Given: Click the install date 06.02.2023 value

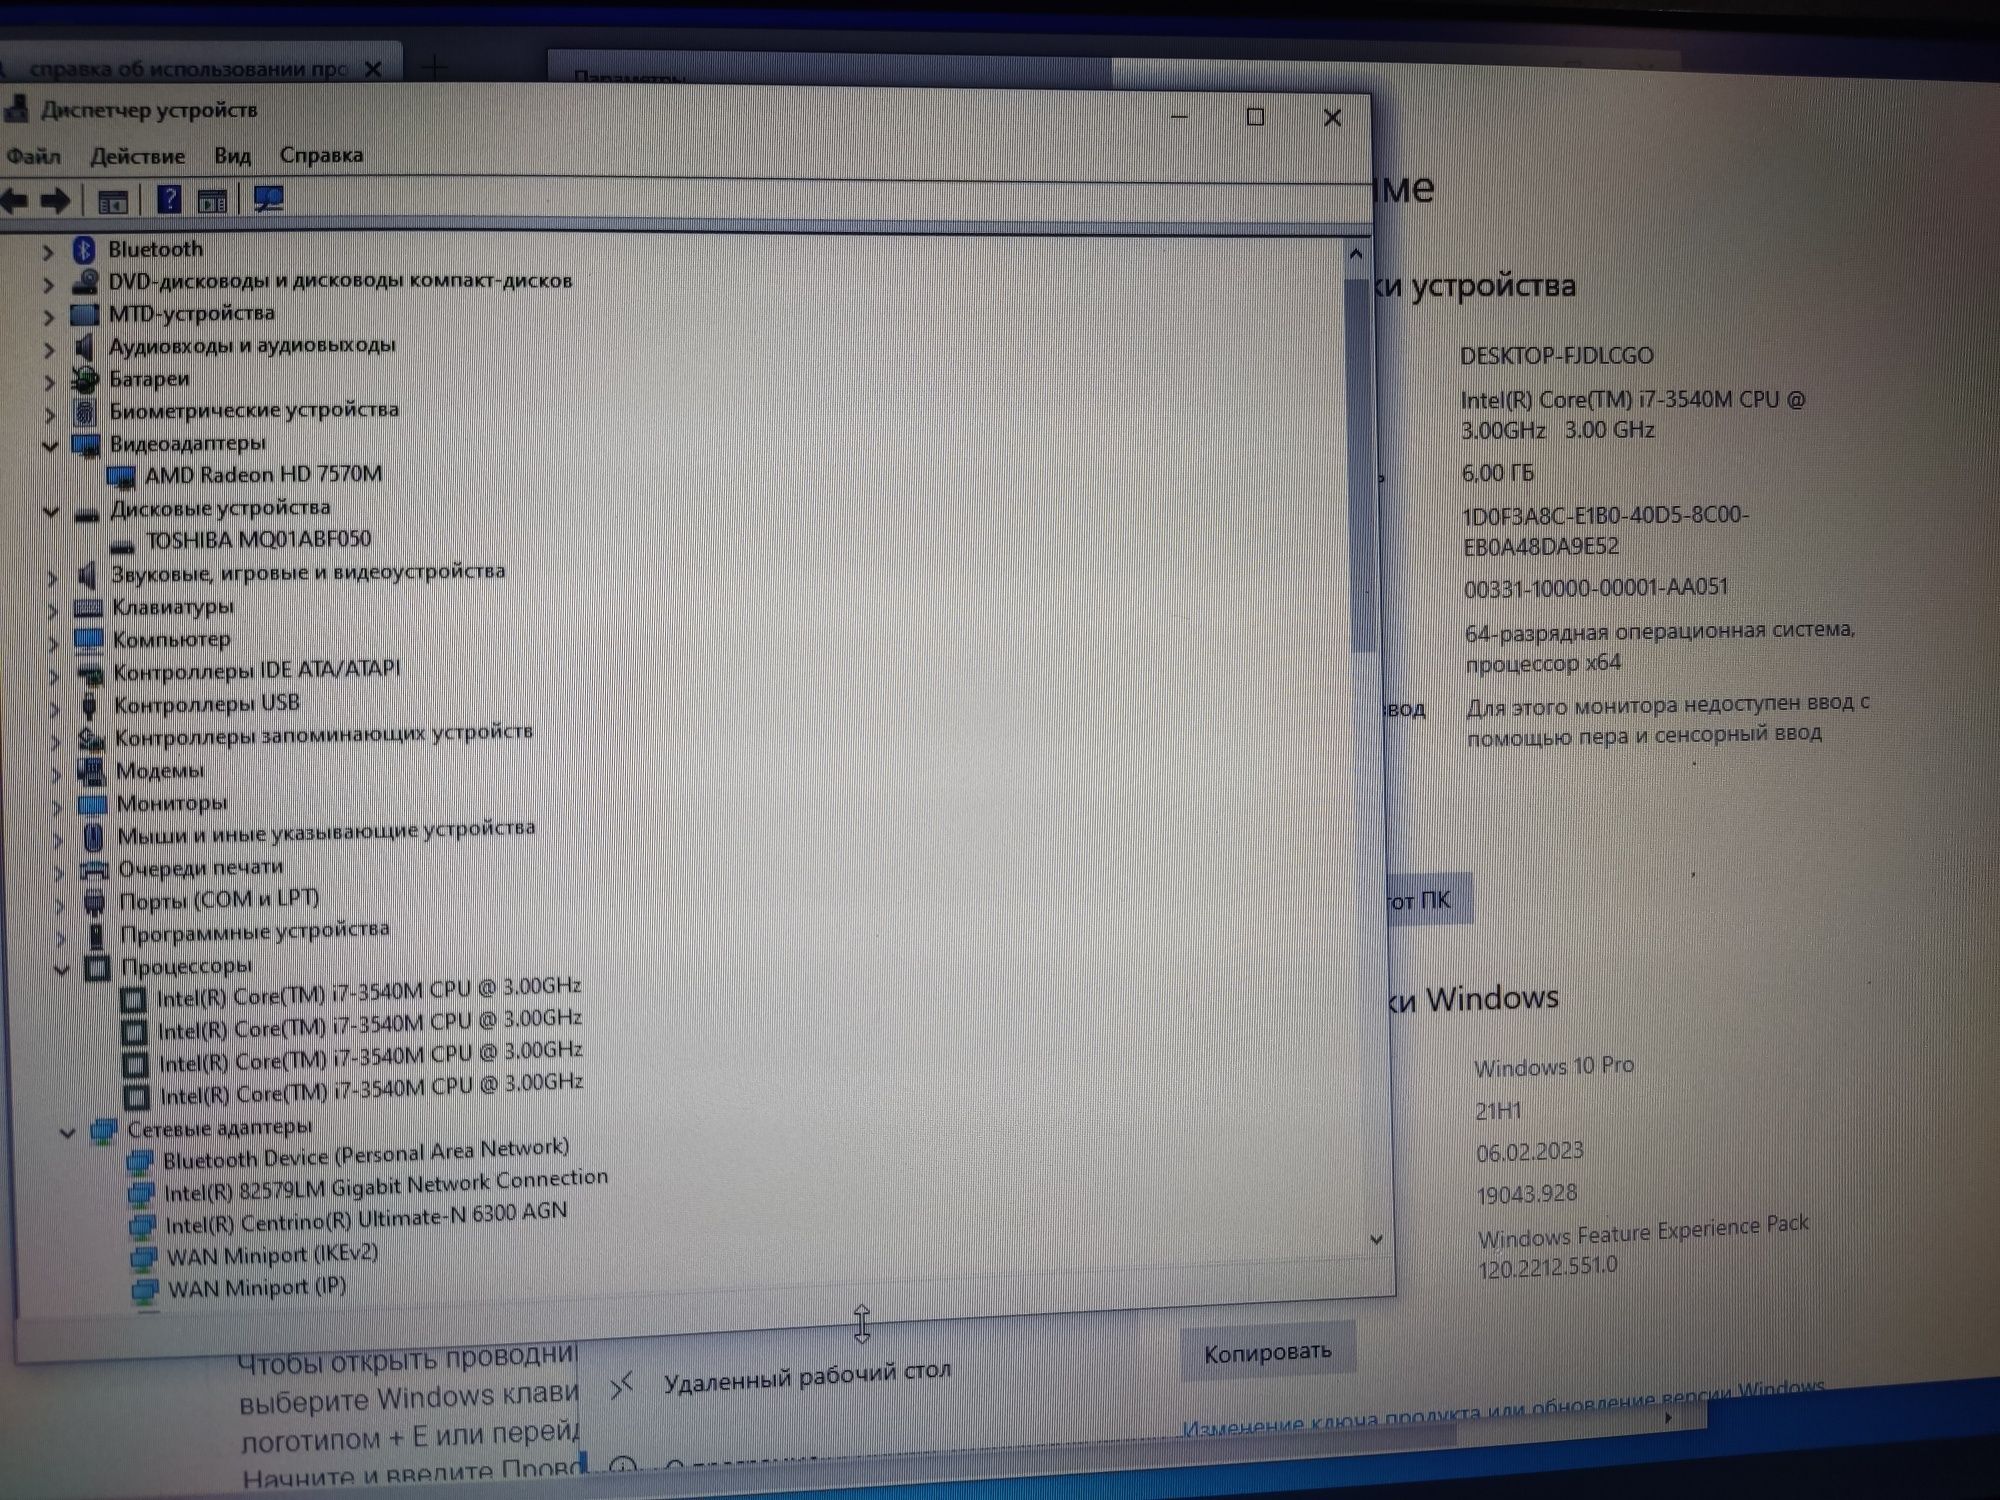Looking at the screenshot, I should point(1529,1152).
